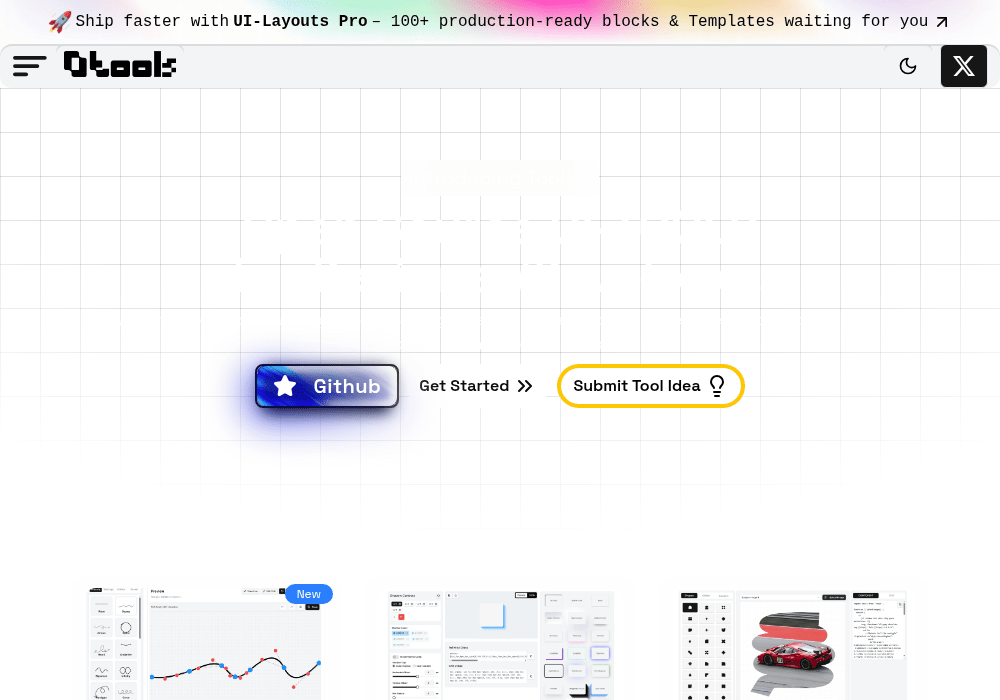Viewport: 1000px width, 700px height.
Task: Open the X (Twitter) profile button
Action: click(x=964, y=66)
